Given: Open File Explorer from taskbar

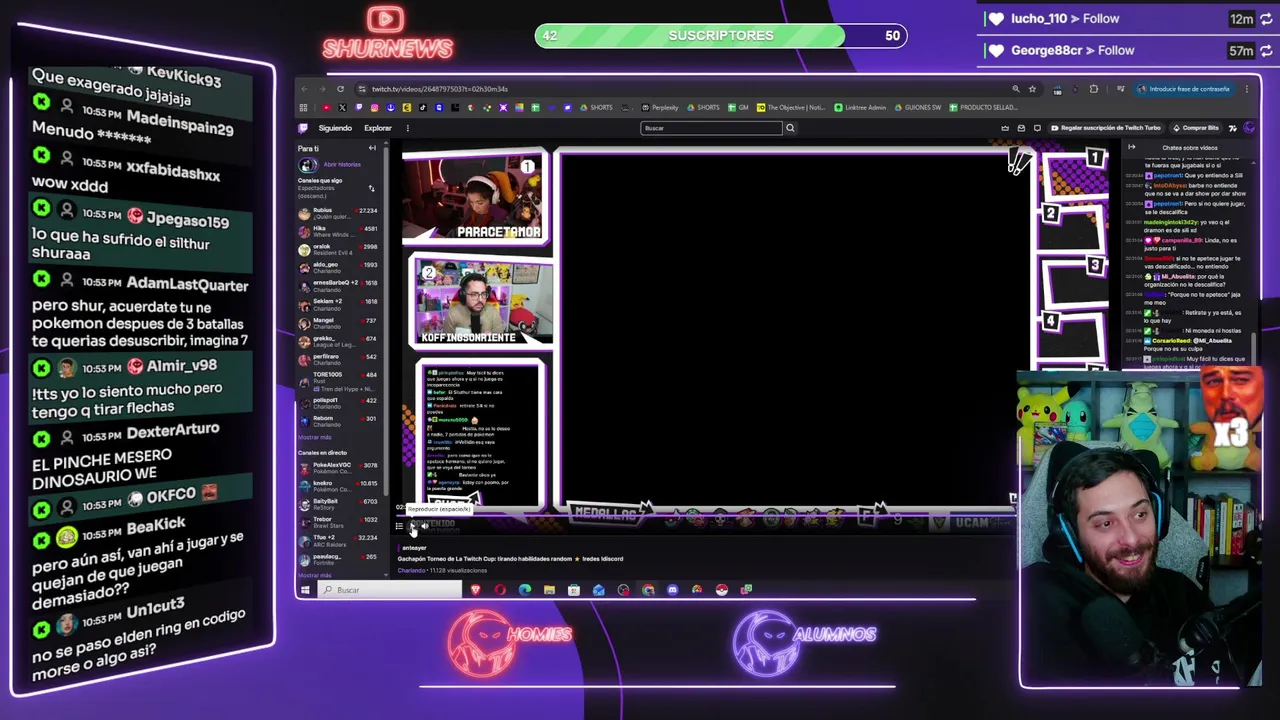Looking at the screenshot, I should pyautogui.click(x=549, y=590).
